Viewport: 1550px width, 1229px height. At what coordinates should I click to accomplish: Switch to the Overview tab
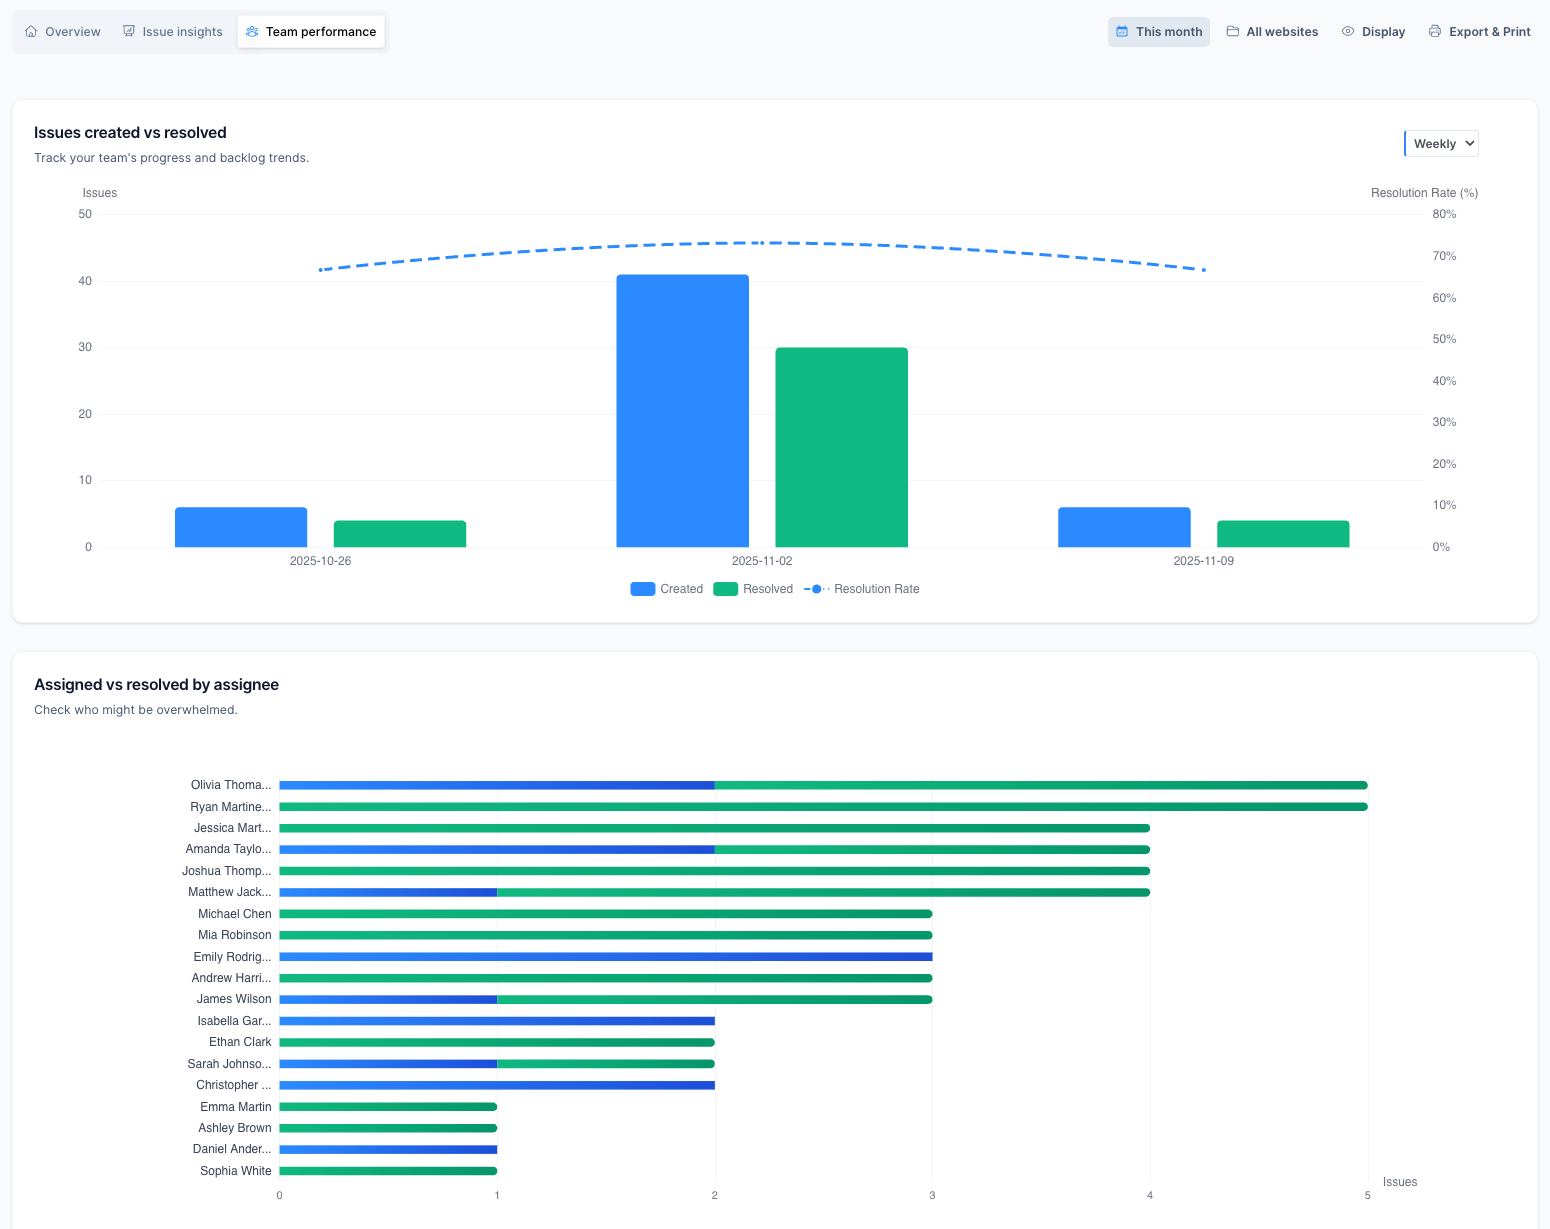point(63,32)
